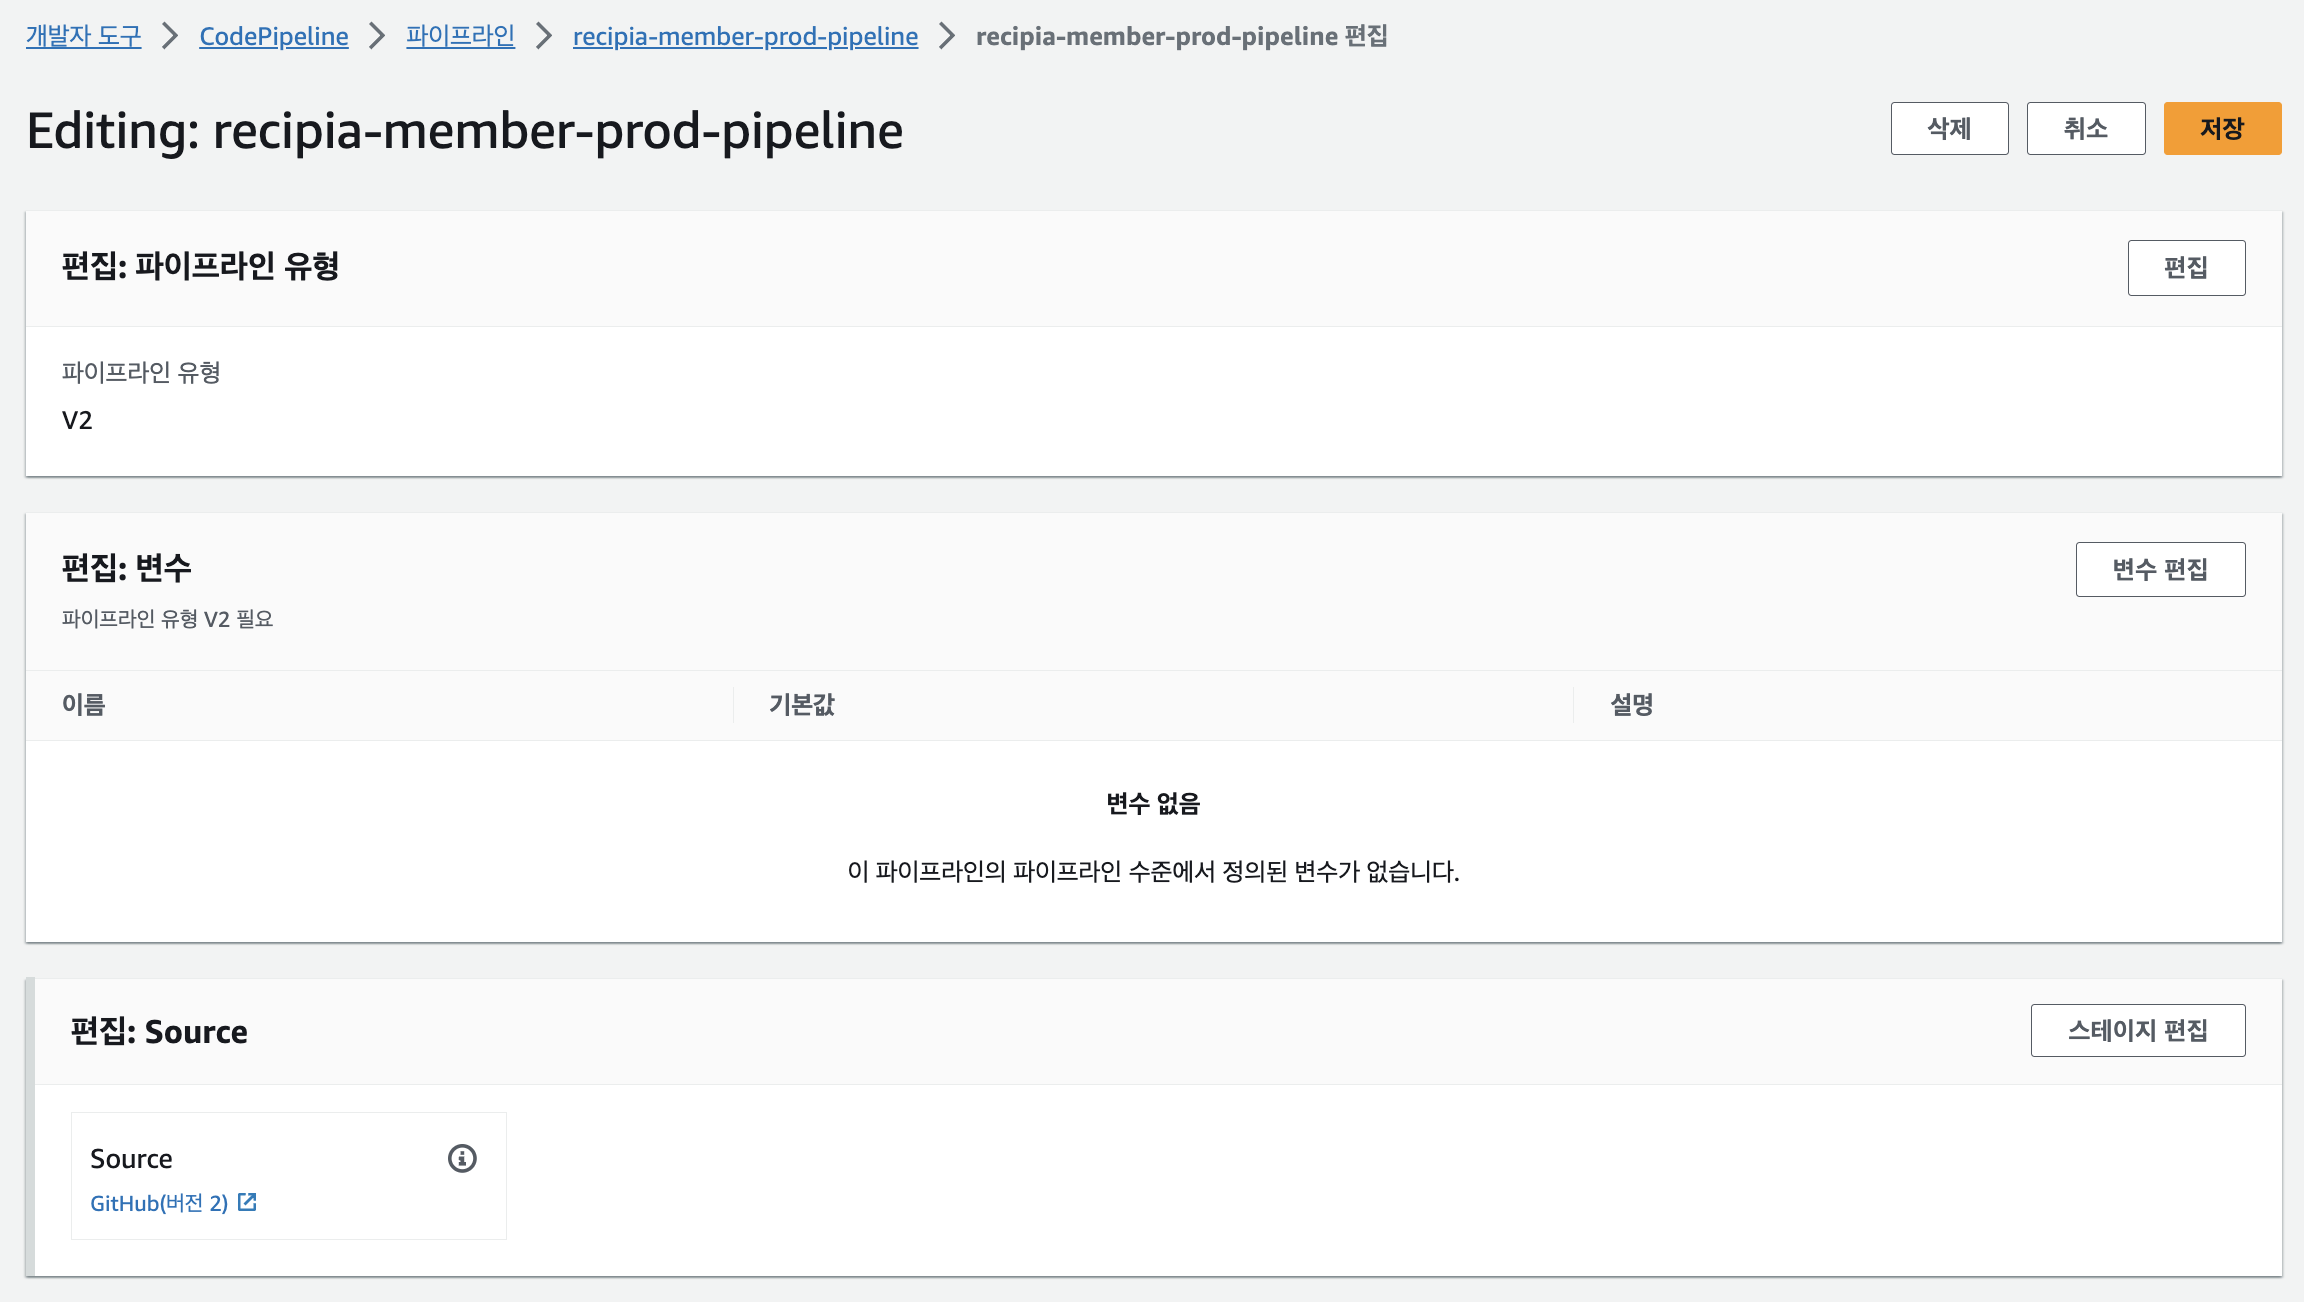Select the Source action card

288,1175
